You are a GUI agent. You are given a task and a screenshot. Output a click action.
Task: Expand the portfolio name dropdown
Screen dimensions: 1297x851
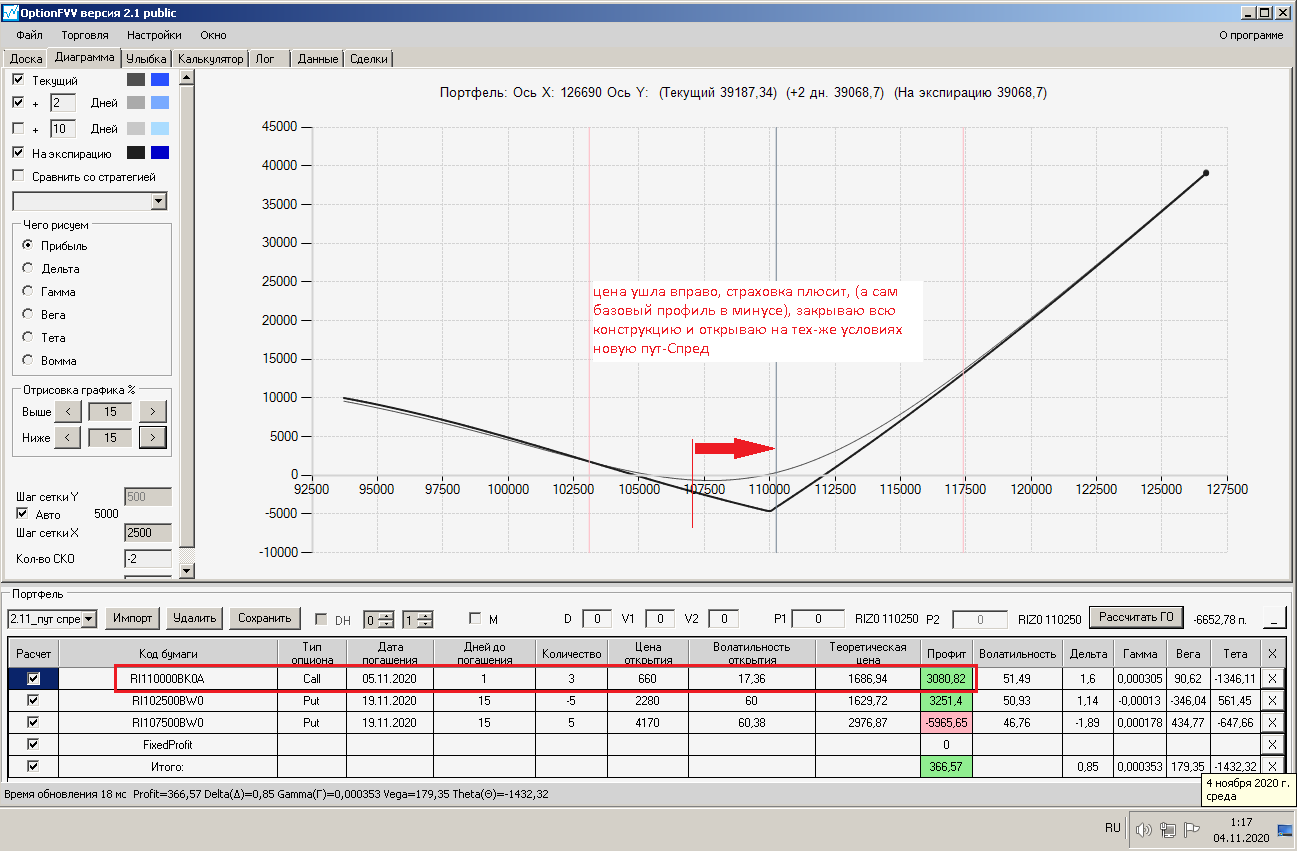[89, 619]
